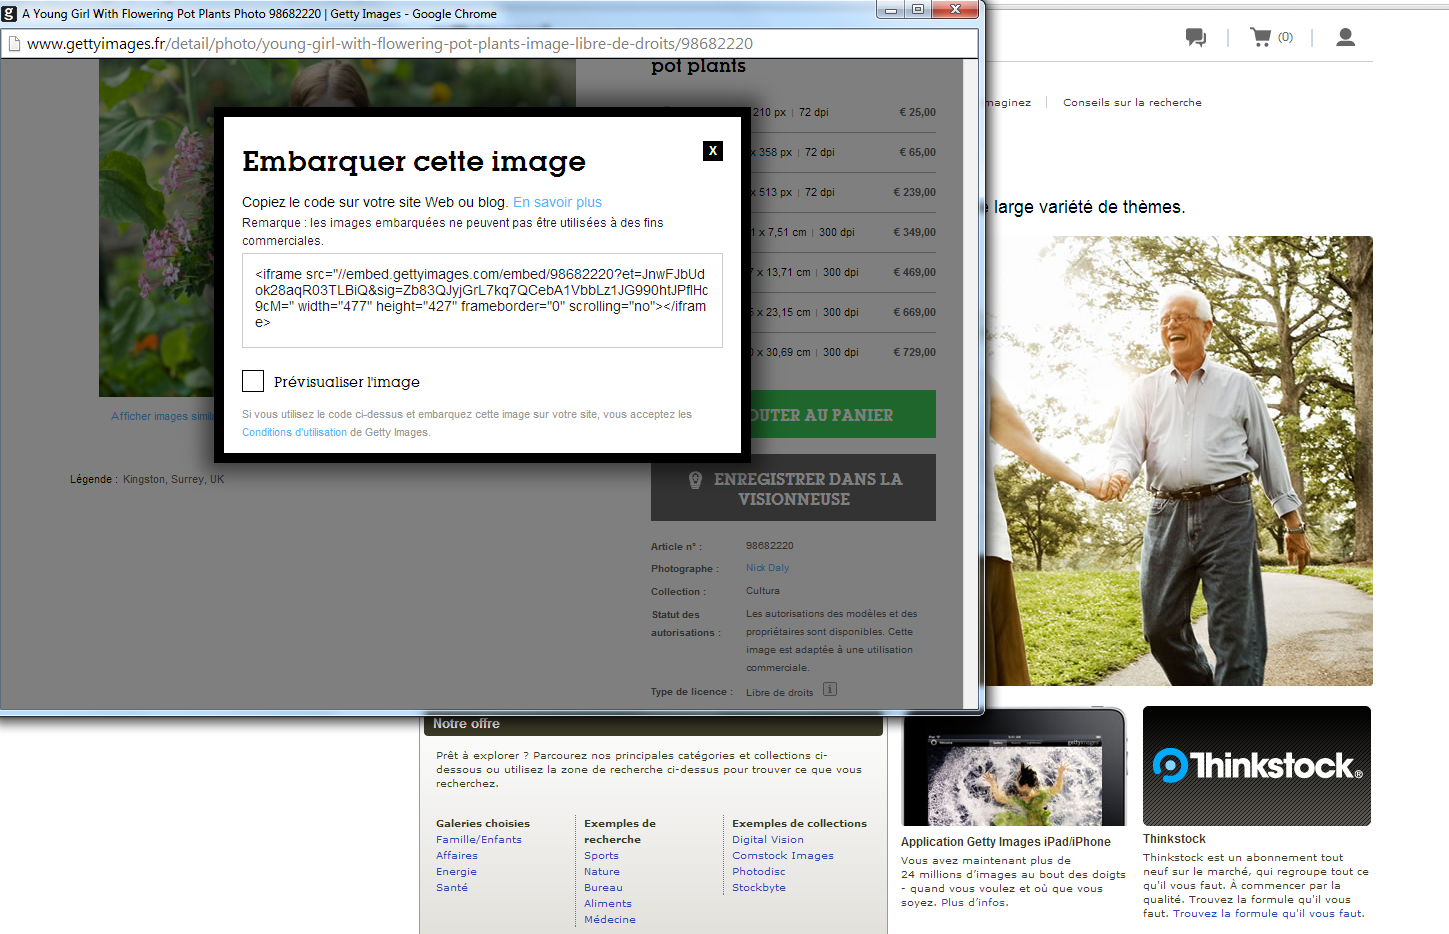Click the page icon in the address bar
Screen dimensions: 1449x934
[14, 44]
